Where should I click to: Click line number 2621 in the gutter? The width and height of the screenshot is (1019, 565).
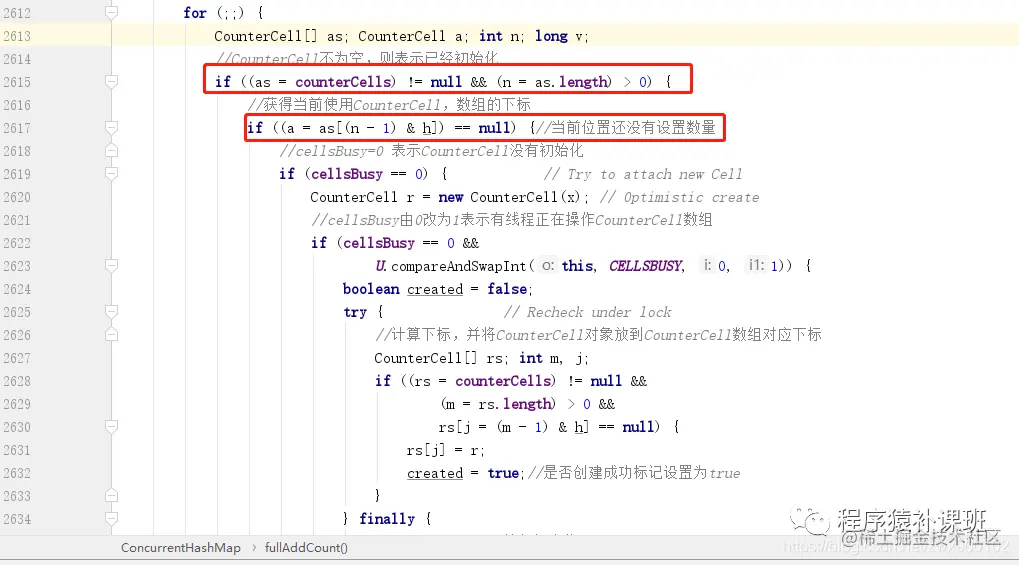tap(17, 220)
